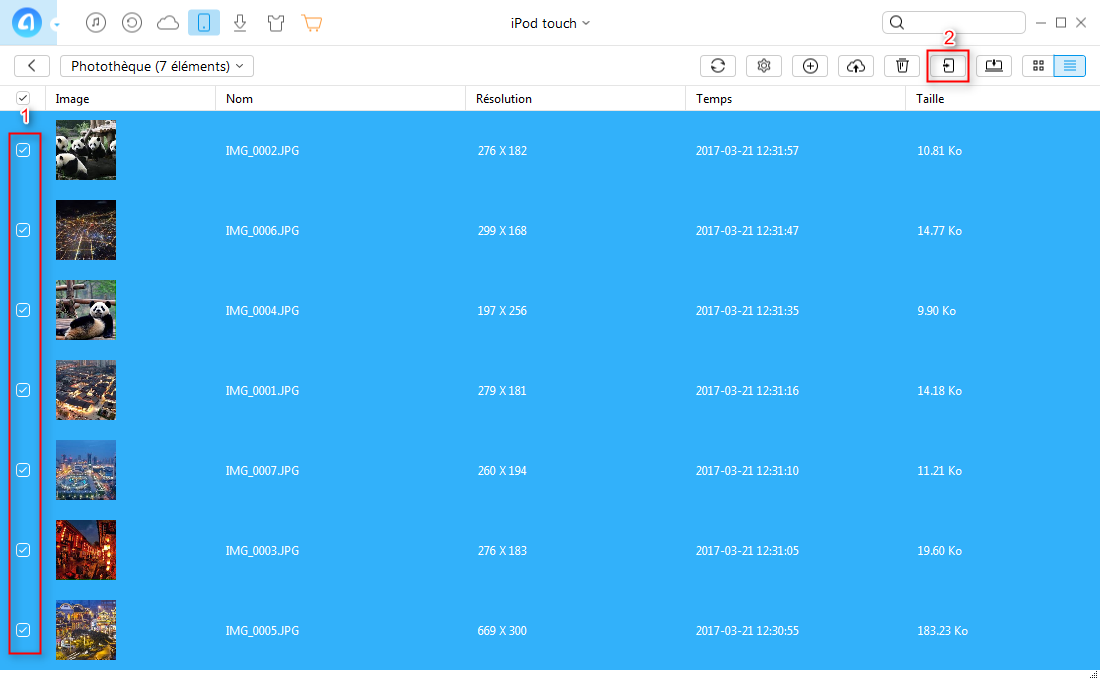Open the backup history clock icon
Screen dimensions: 1100x681
(132, 23)
